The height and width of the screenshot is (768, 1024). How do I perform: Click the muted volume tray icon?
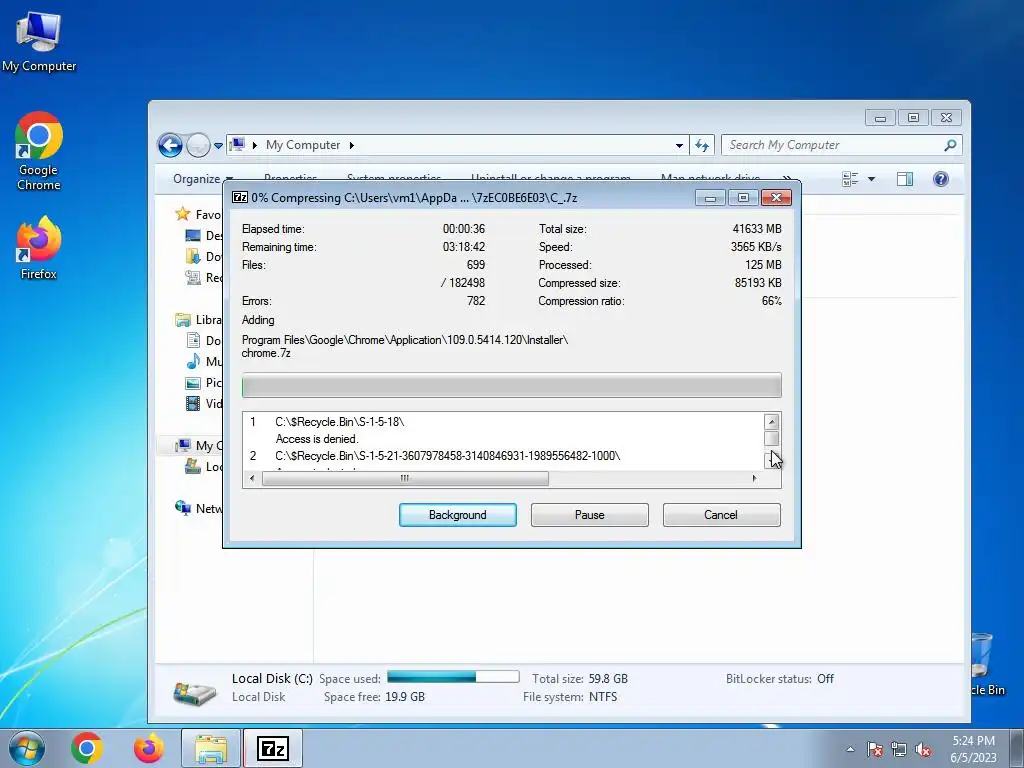tap(923, 749)
